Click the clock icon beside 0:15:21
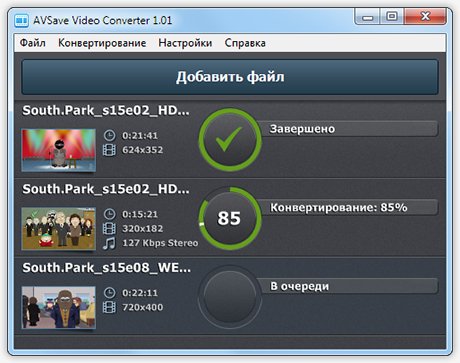The height and width of the screenshot is (363, 460). [x=109, y=214]
